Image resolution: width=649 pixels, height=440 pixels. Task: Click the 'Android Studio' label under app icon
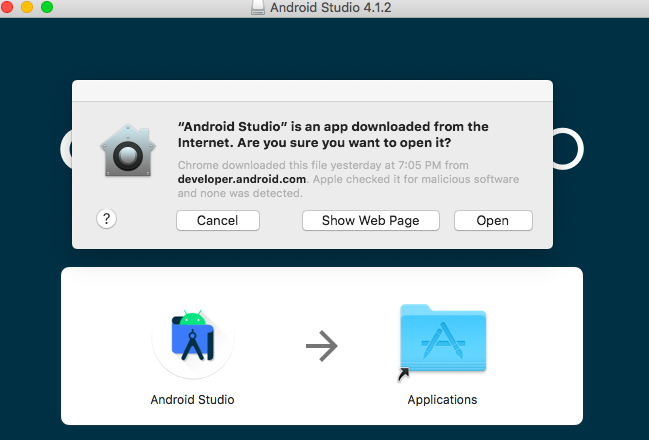coord(192,399)
